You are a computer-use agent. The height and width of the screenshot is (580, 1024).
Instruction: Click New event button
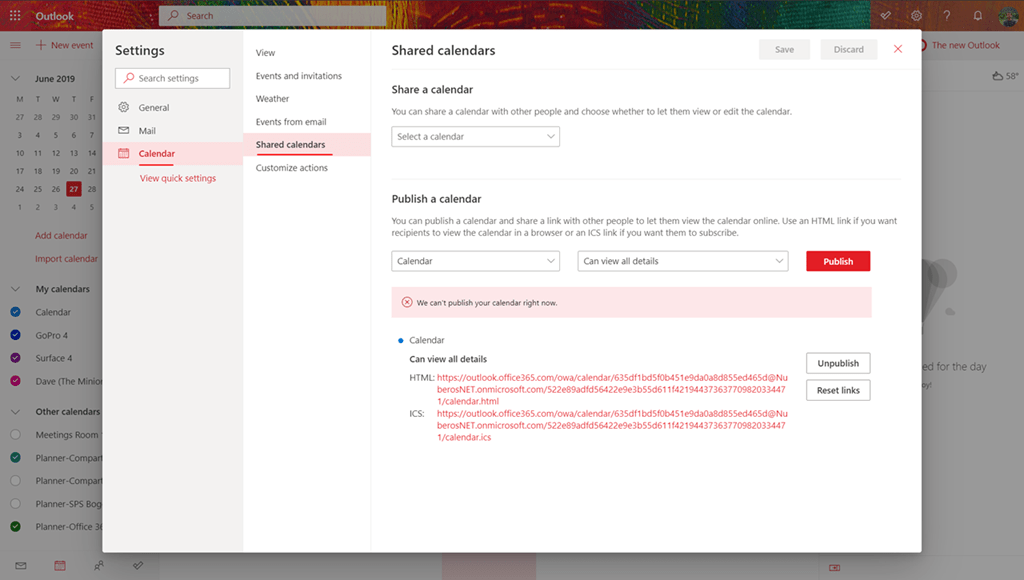[65, 45]
